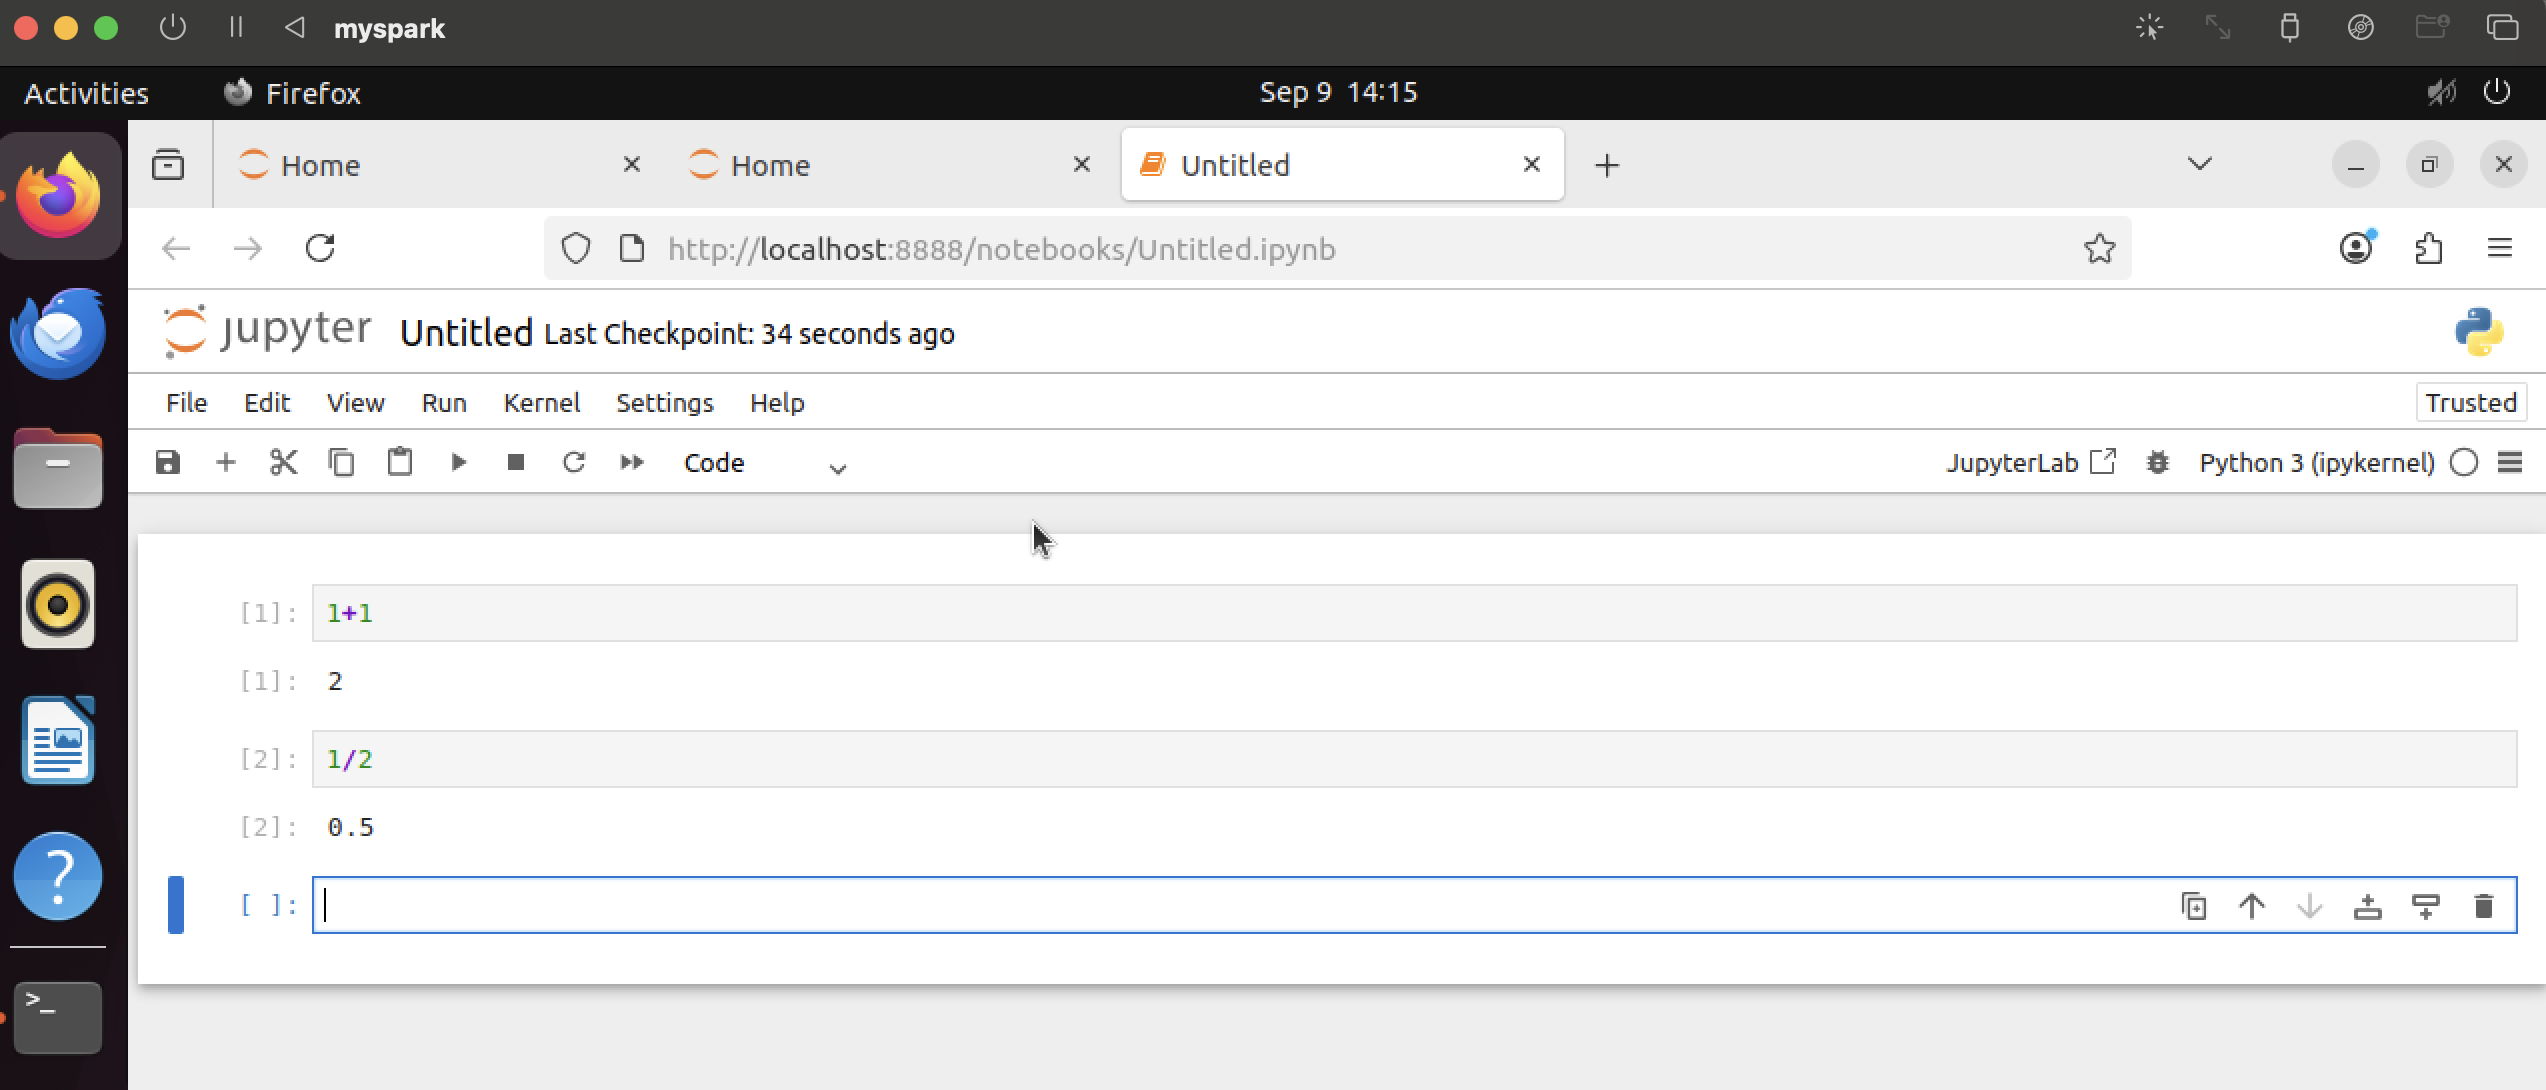Interrupt the kernel with the stop icon

516,462
